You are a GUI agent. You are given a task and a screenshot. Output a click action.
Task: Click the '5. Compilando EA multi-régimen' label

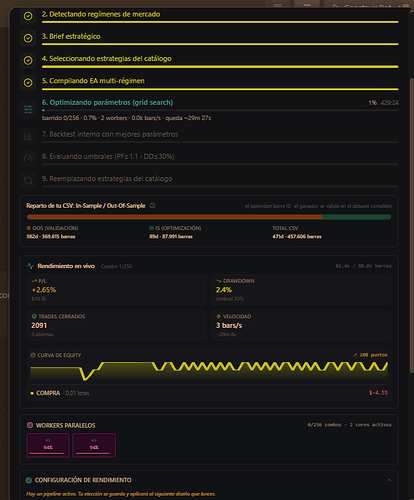tap(93, 81)
